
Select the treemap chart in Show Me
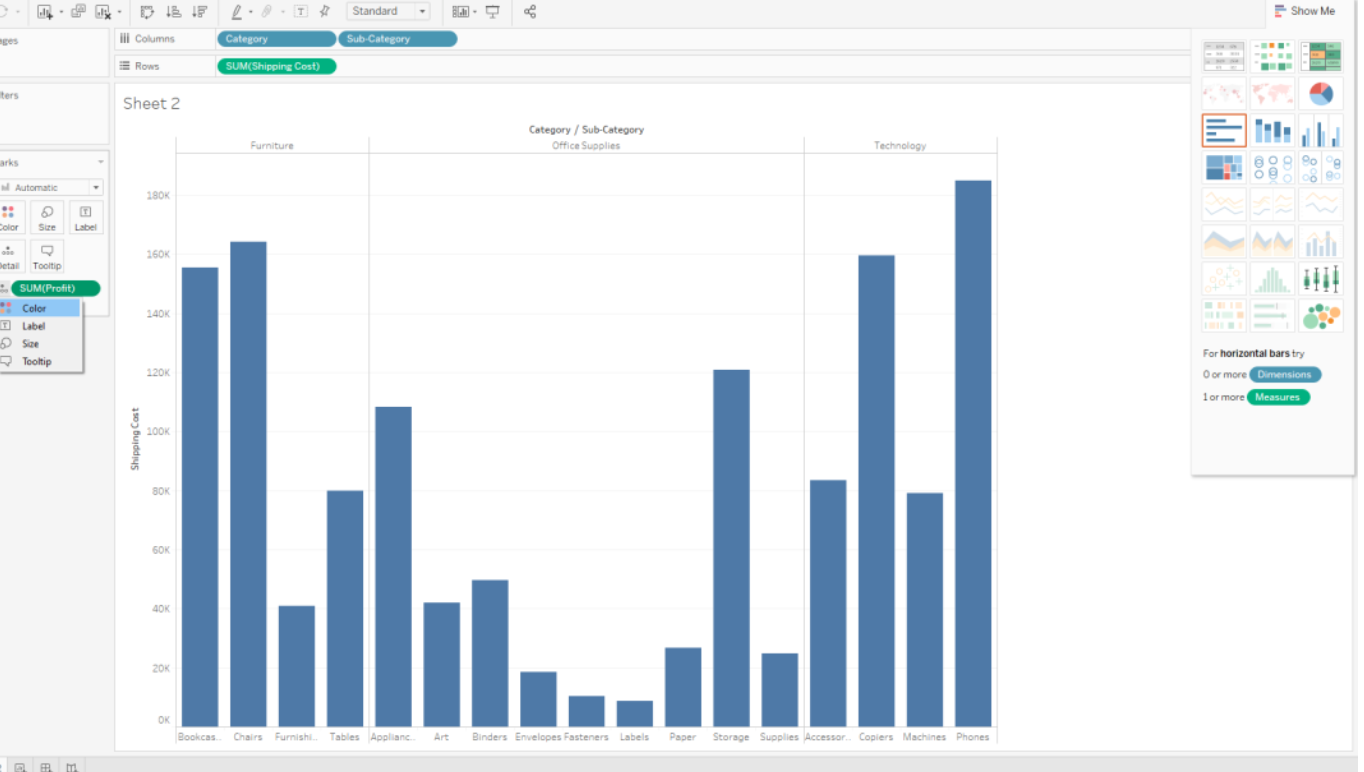(1224, 167)
